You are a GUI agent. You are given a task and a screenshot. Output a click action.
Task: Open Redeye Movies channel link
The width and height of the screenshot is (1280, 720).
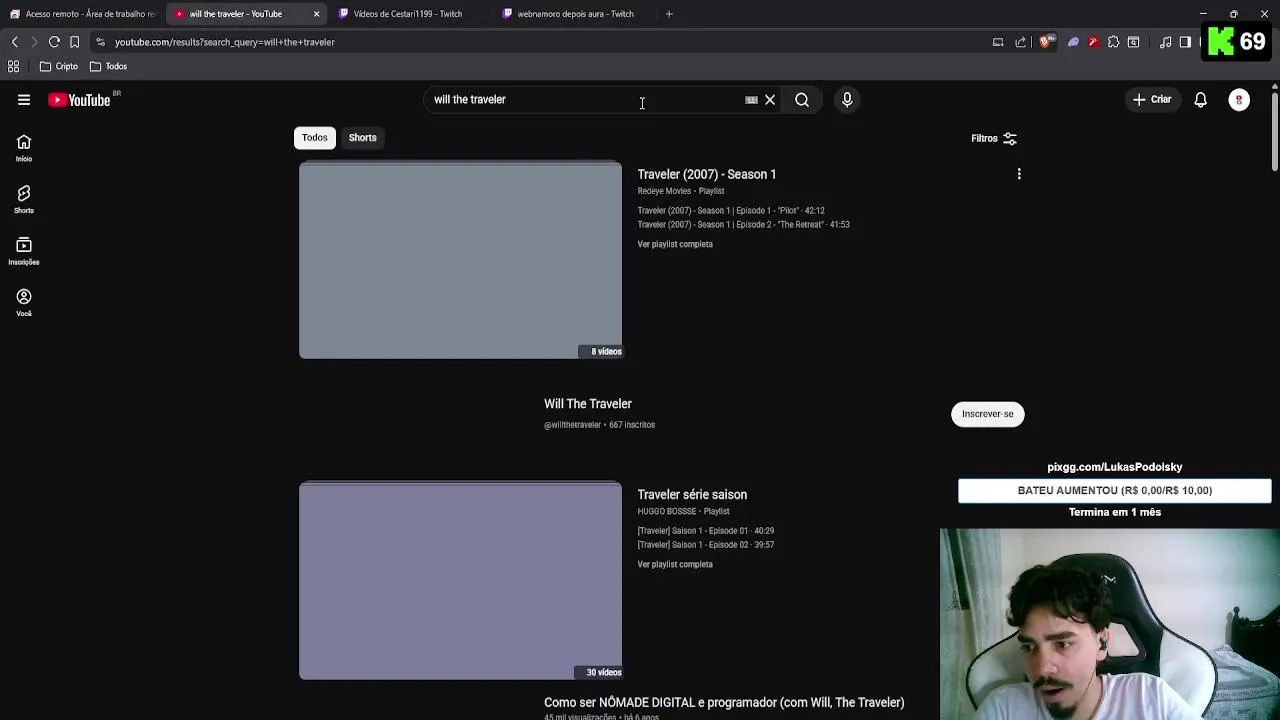coord(664,191)
